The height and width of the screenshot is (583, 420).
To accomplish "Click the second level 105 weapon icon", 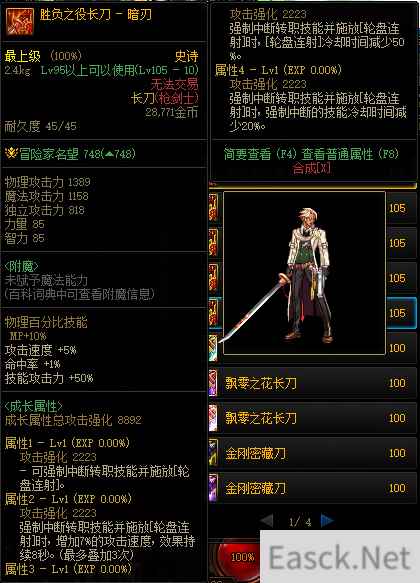I will click(x=215, y=243).
